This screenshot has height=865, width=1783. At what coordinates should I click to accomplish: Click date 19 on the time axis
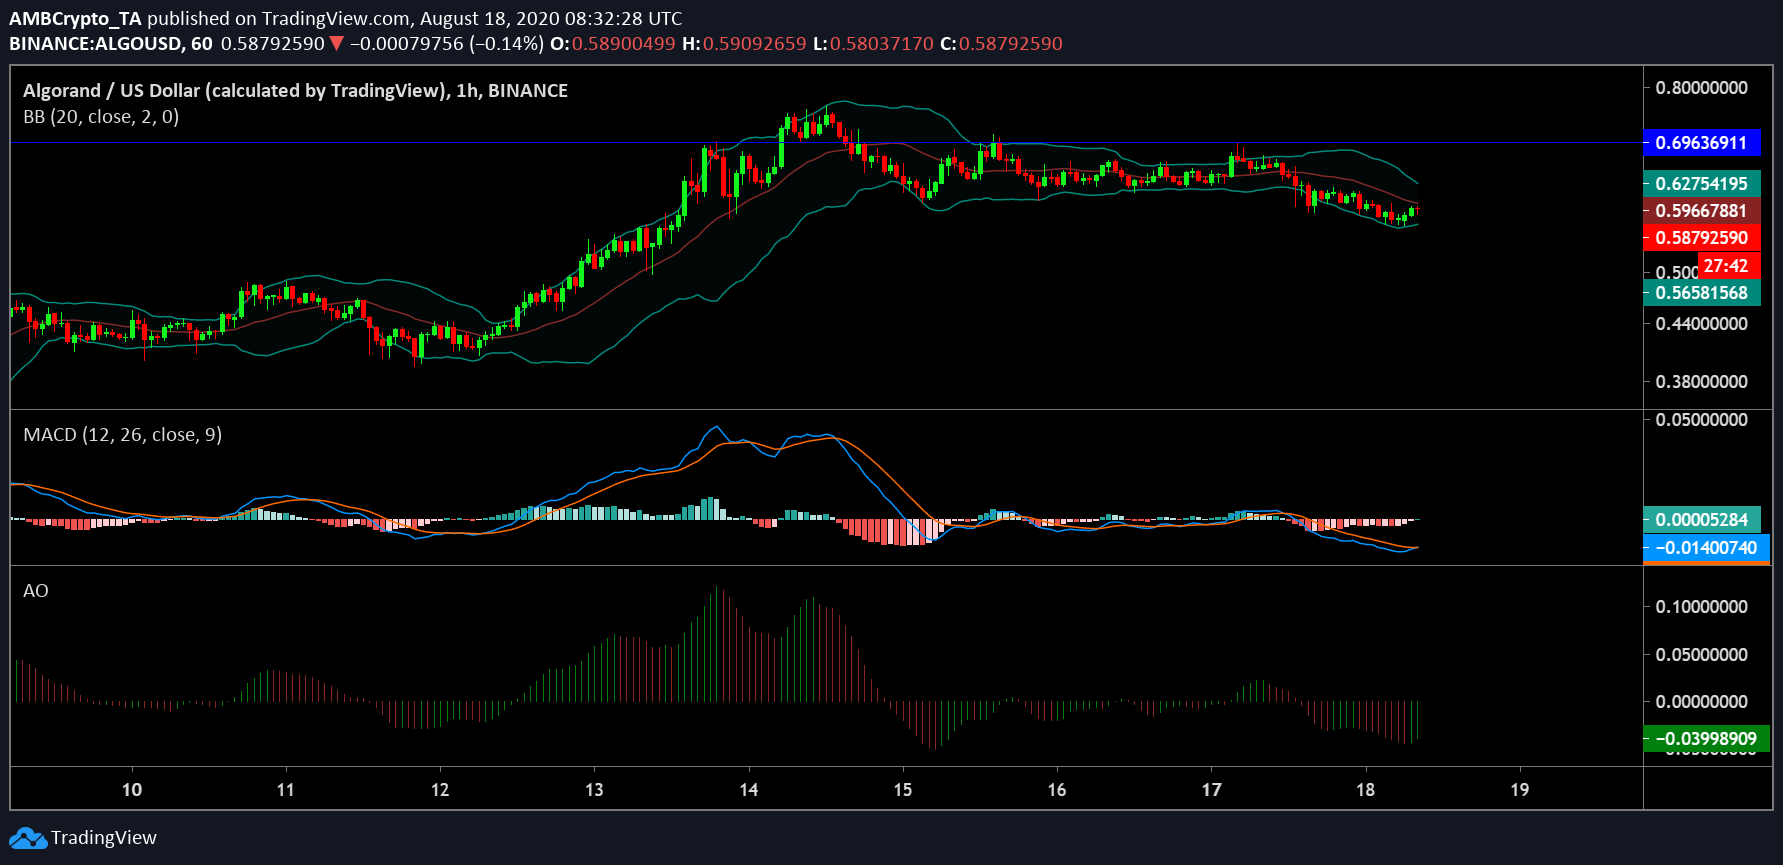coord(1520,790)
